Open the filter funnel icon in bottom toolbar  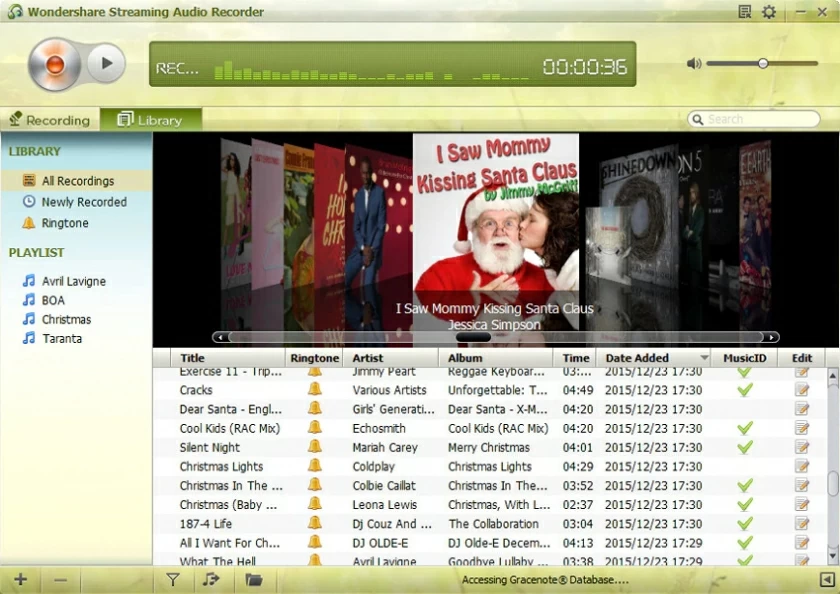(172, 579)
